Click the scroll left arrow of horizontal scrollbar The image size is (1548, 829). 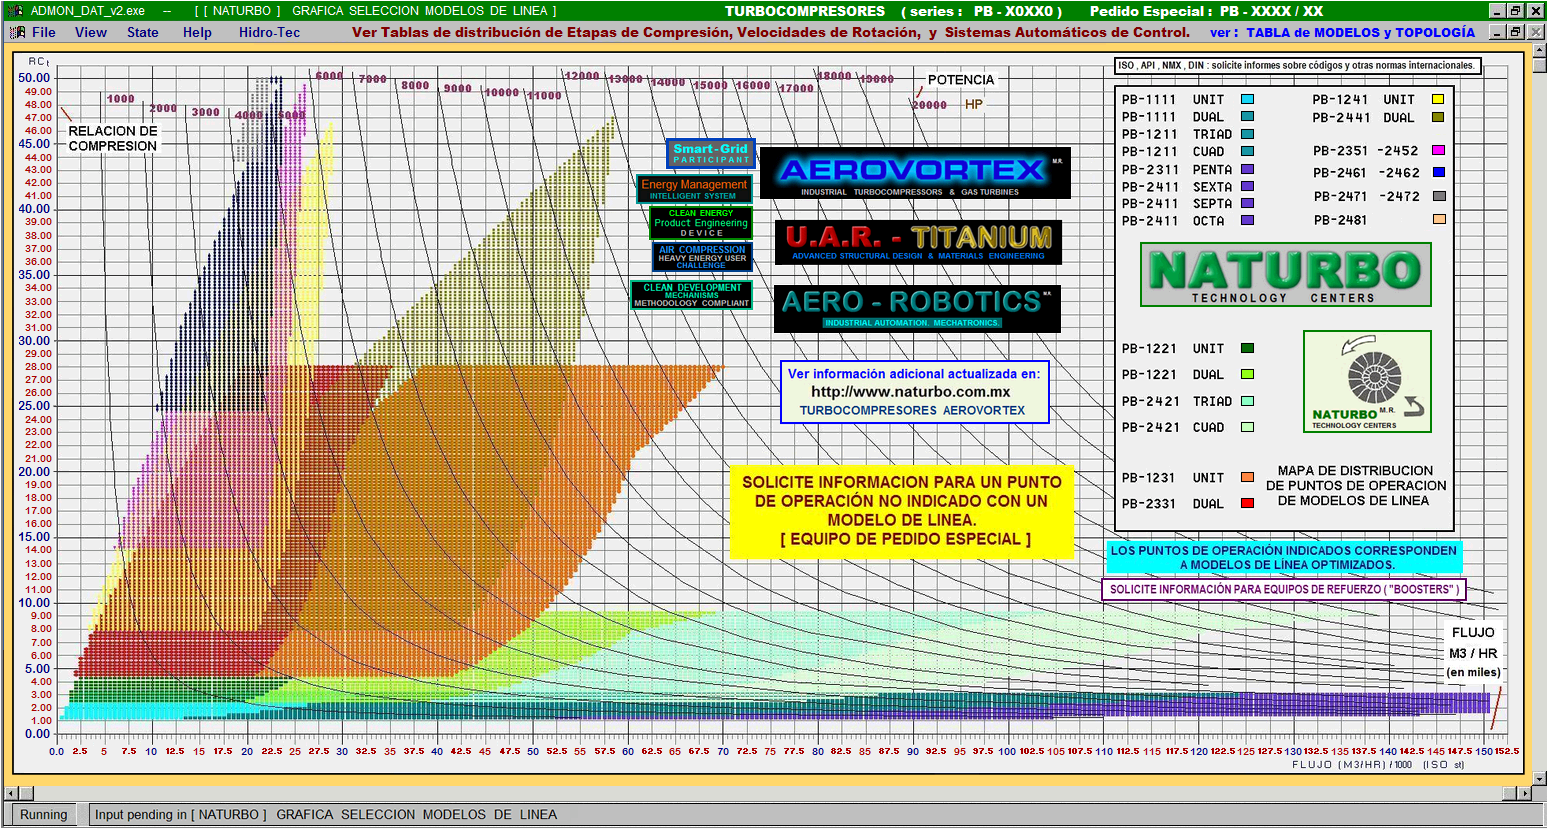pyautogui.click(x=9, y=793)
